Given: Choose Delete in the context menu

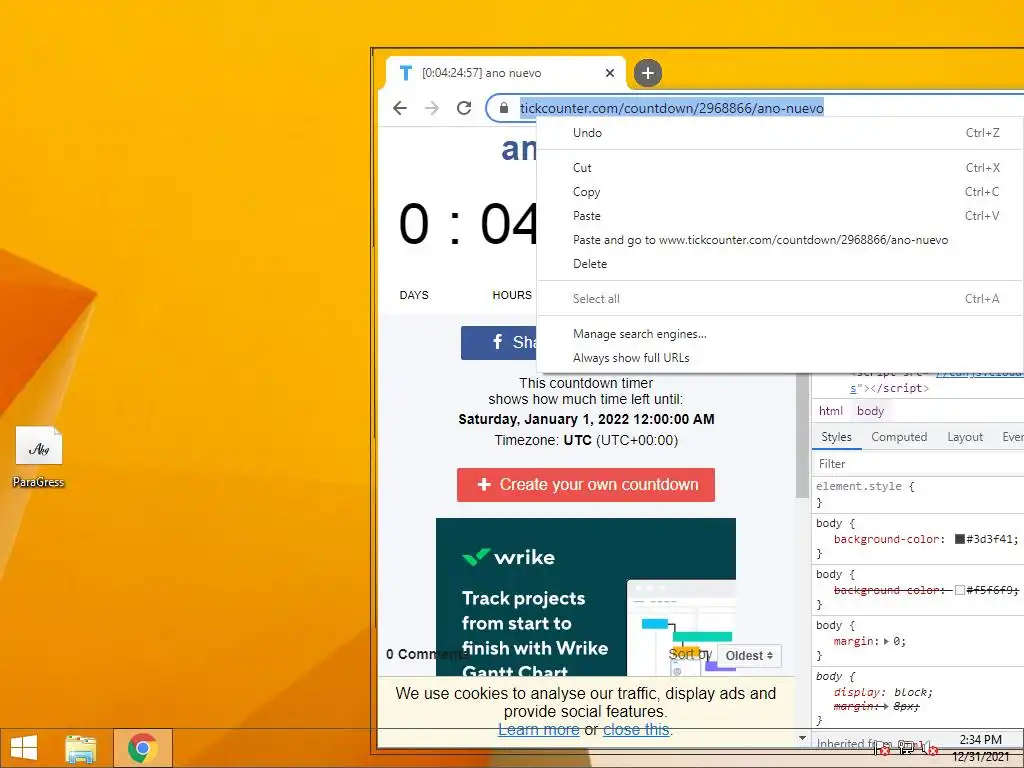Looking at the screenshot, I should [780, 264].
